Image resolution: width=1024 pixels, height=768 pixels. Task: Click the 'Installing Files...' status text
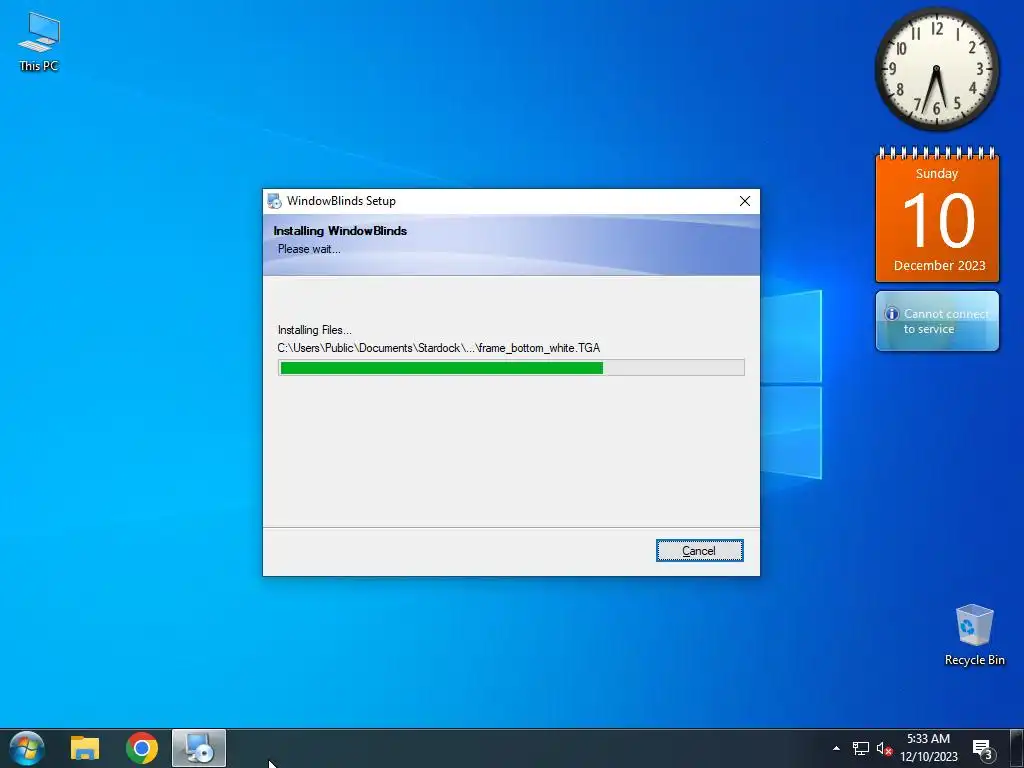click(315, 330)
